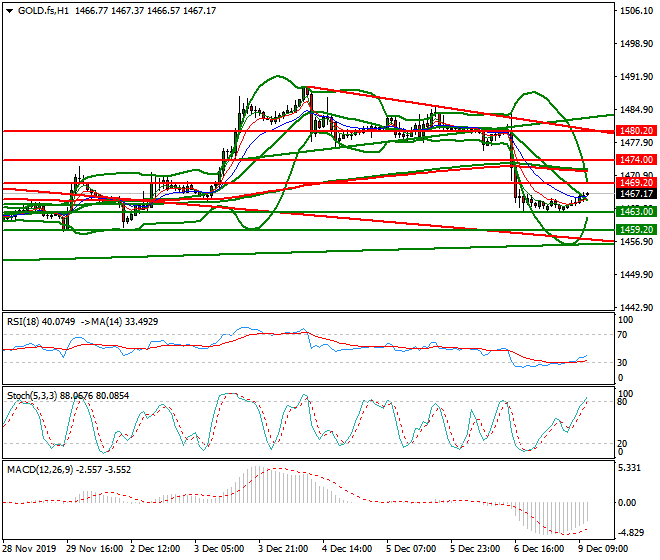Click the 5 Dec 23:00 time label
This screenshot has height=560, width=660.
tap(475, 549)
